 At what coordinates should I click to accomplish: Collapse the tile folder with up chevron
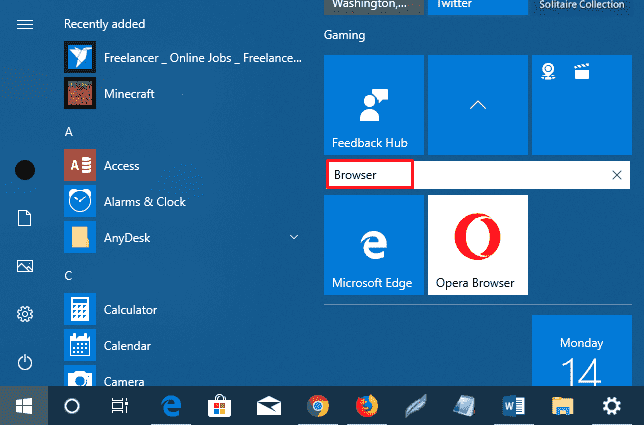(x=478, y=105)
